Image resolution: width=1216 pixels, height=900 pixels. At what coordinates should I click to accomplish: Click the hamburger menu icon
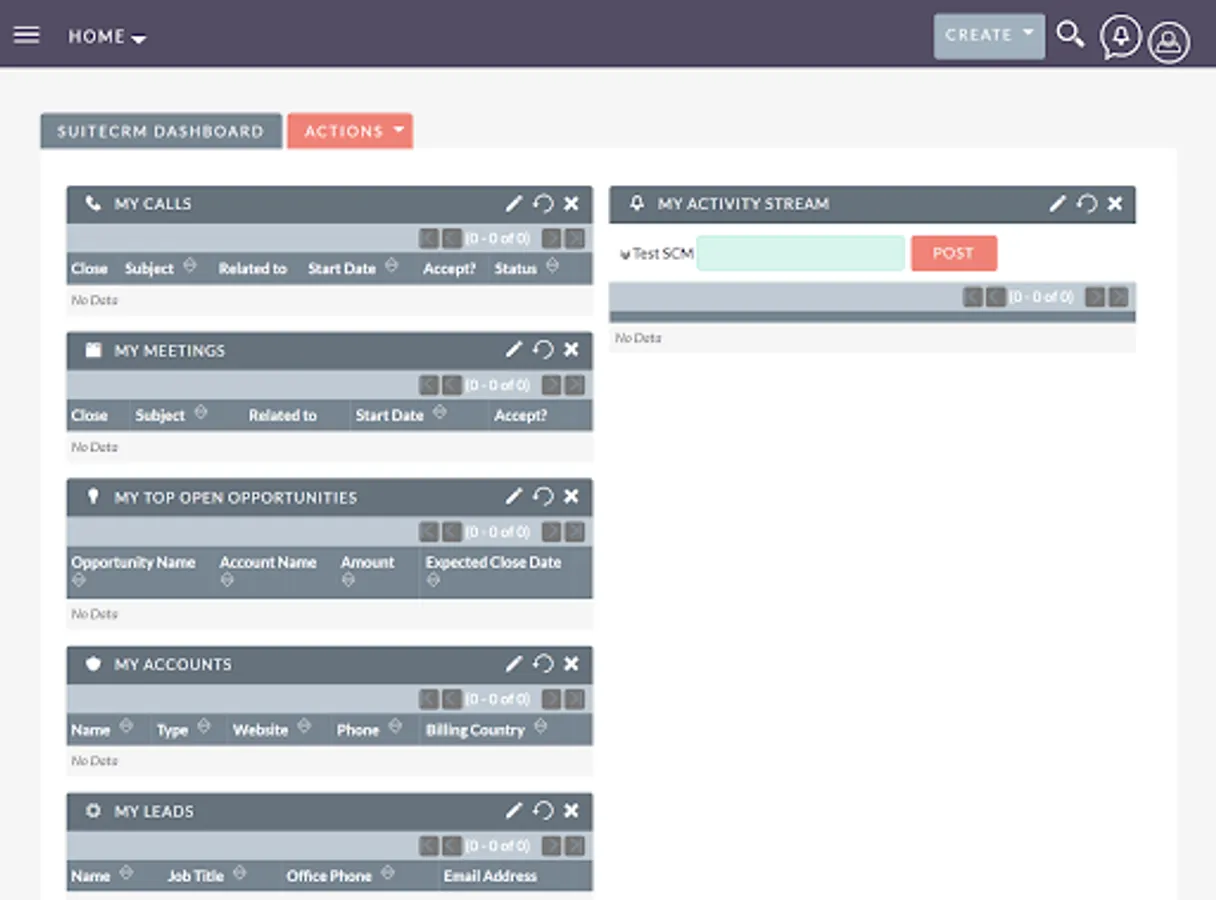pyautogui.click(x=26, y=33)
